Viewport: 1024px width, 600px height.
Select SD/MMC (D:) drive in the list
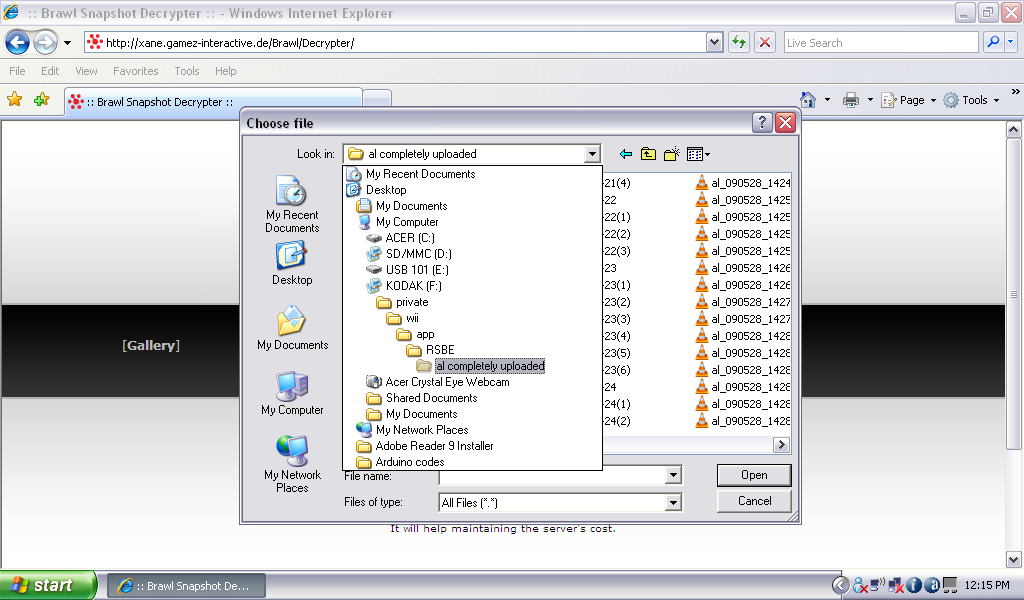[418, 254]
